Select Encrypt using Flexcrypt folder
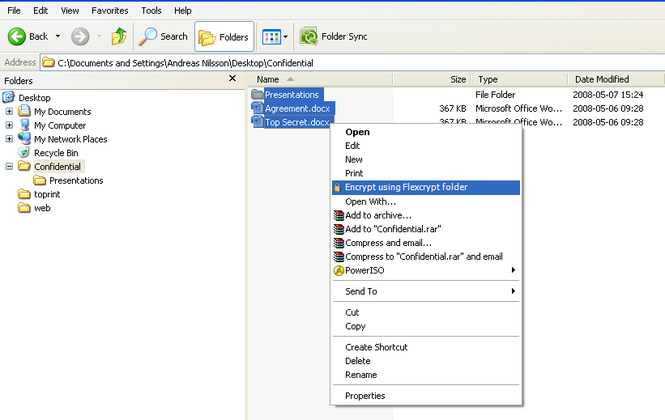The image size is (665, 420). (406, 187)
